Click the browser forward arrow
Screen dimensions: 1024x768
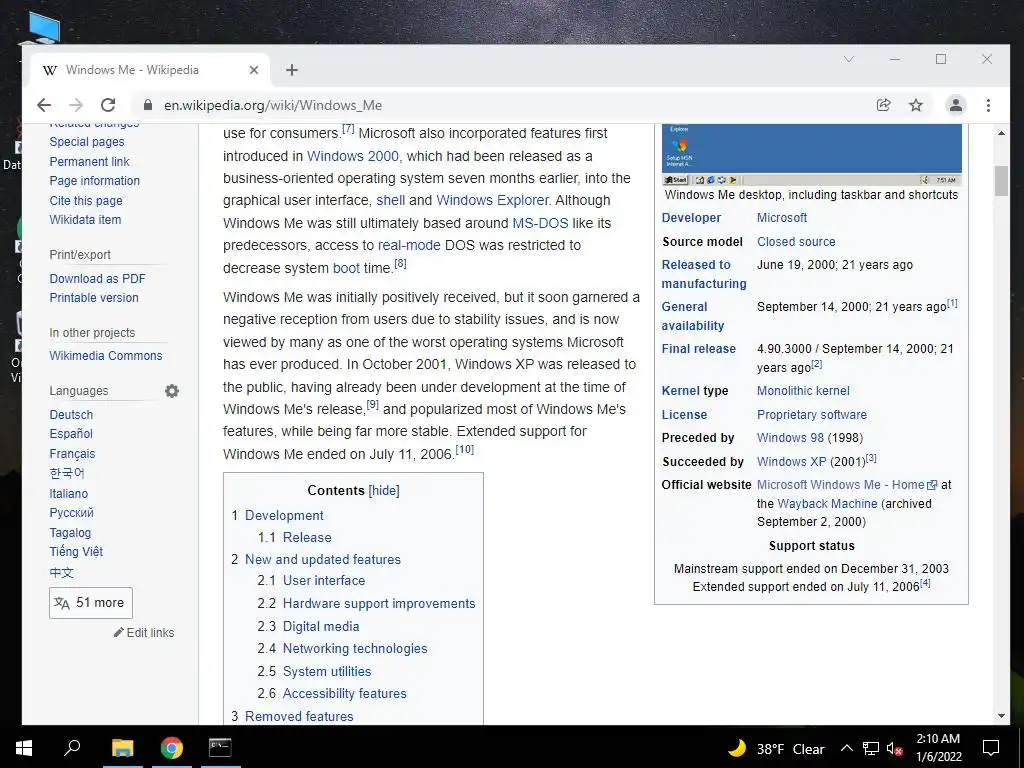76,105
